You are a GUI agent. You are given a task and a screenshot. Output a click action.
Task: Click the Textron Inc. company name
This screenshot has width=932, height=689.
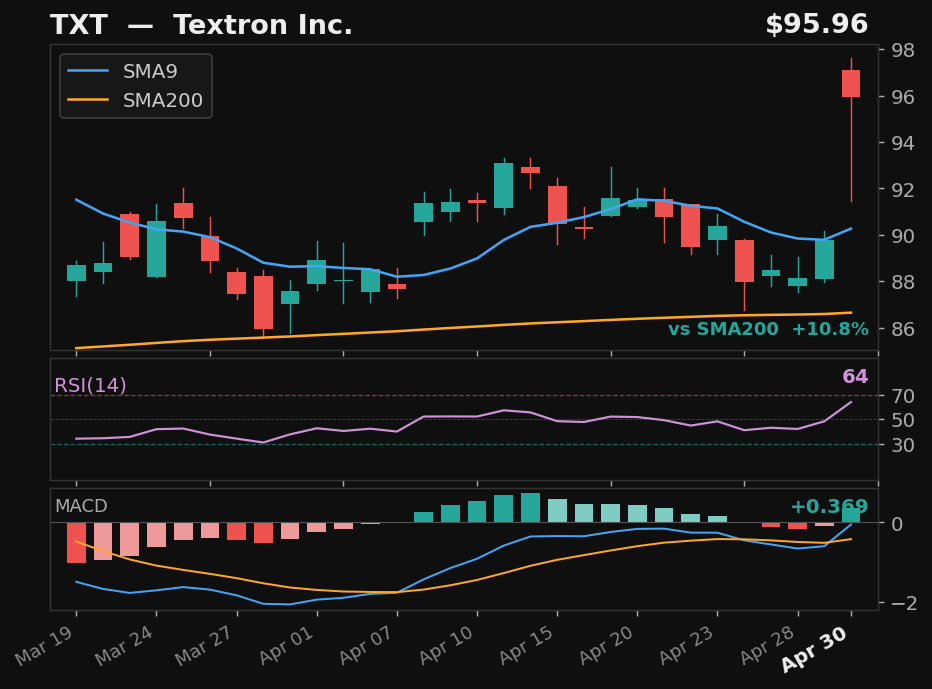pos(263,25)
